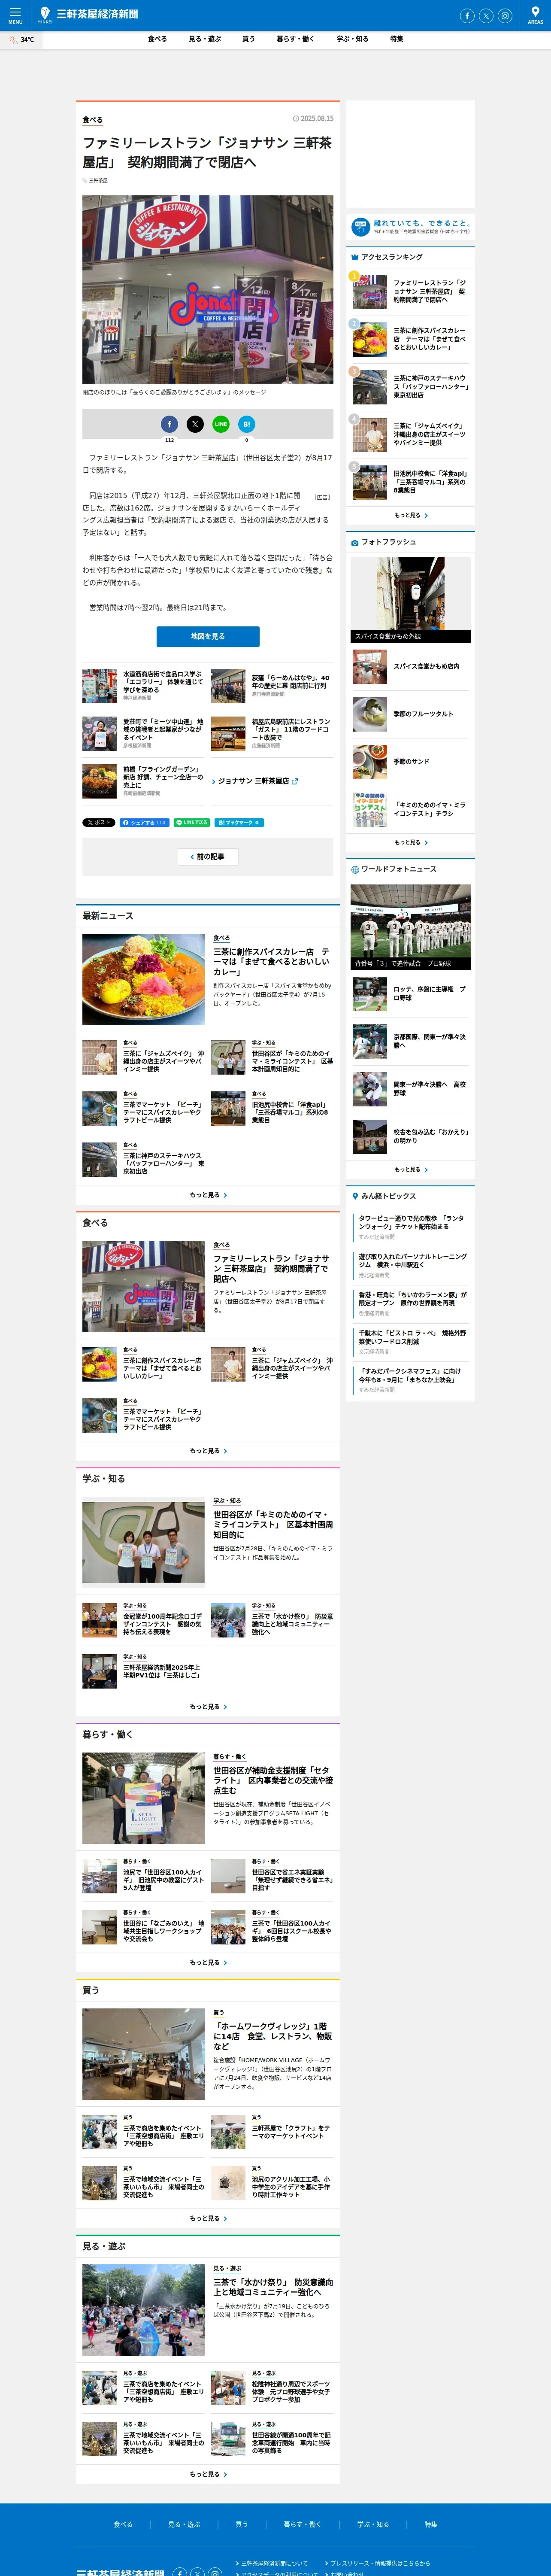This screenshot has width=551, height=2576.
Task: Click the B!ブックマーク button
Action: (239, 822)
